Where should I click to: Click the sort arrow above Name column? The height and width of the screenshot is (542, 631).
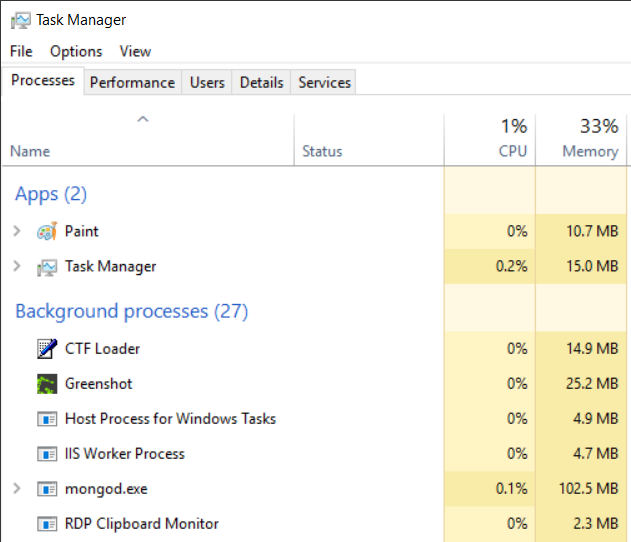coord(143,119)
